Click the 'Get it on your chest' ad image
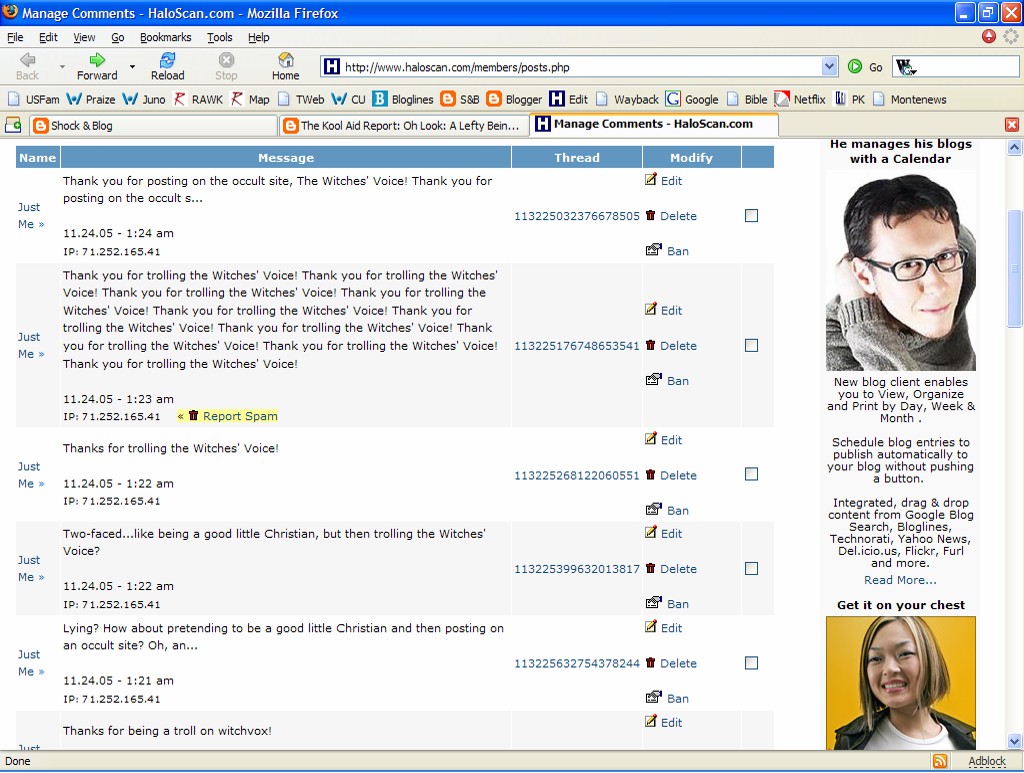 901,682
